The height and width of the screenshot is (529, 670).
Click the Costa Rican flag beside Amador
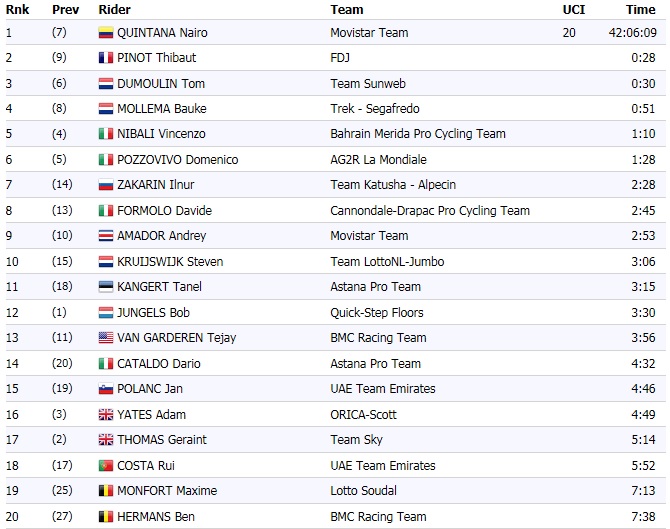pos(105,236)
